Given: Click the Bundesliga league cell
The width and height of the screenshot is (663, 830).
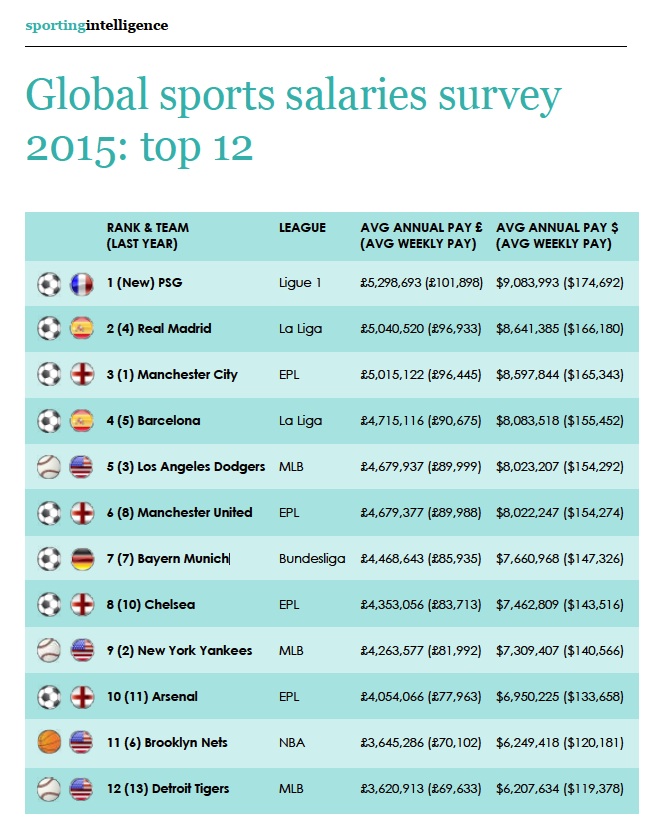Looking at the screenshot, I should point(312,559).
